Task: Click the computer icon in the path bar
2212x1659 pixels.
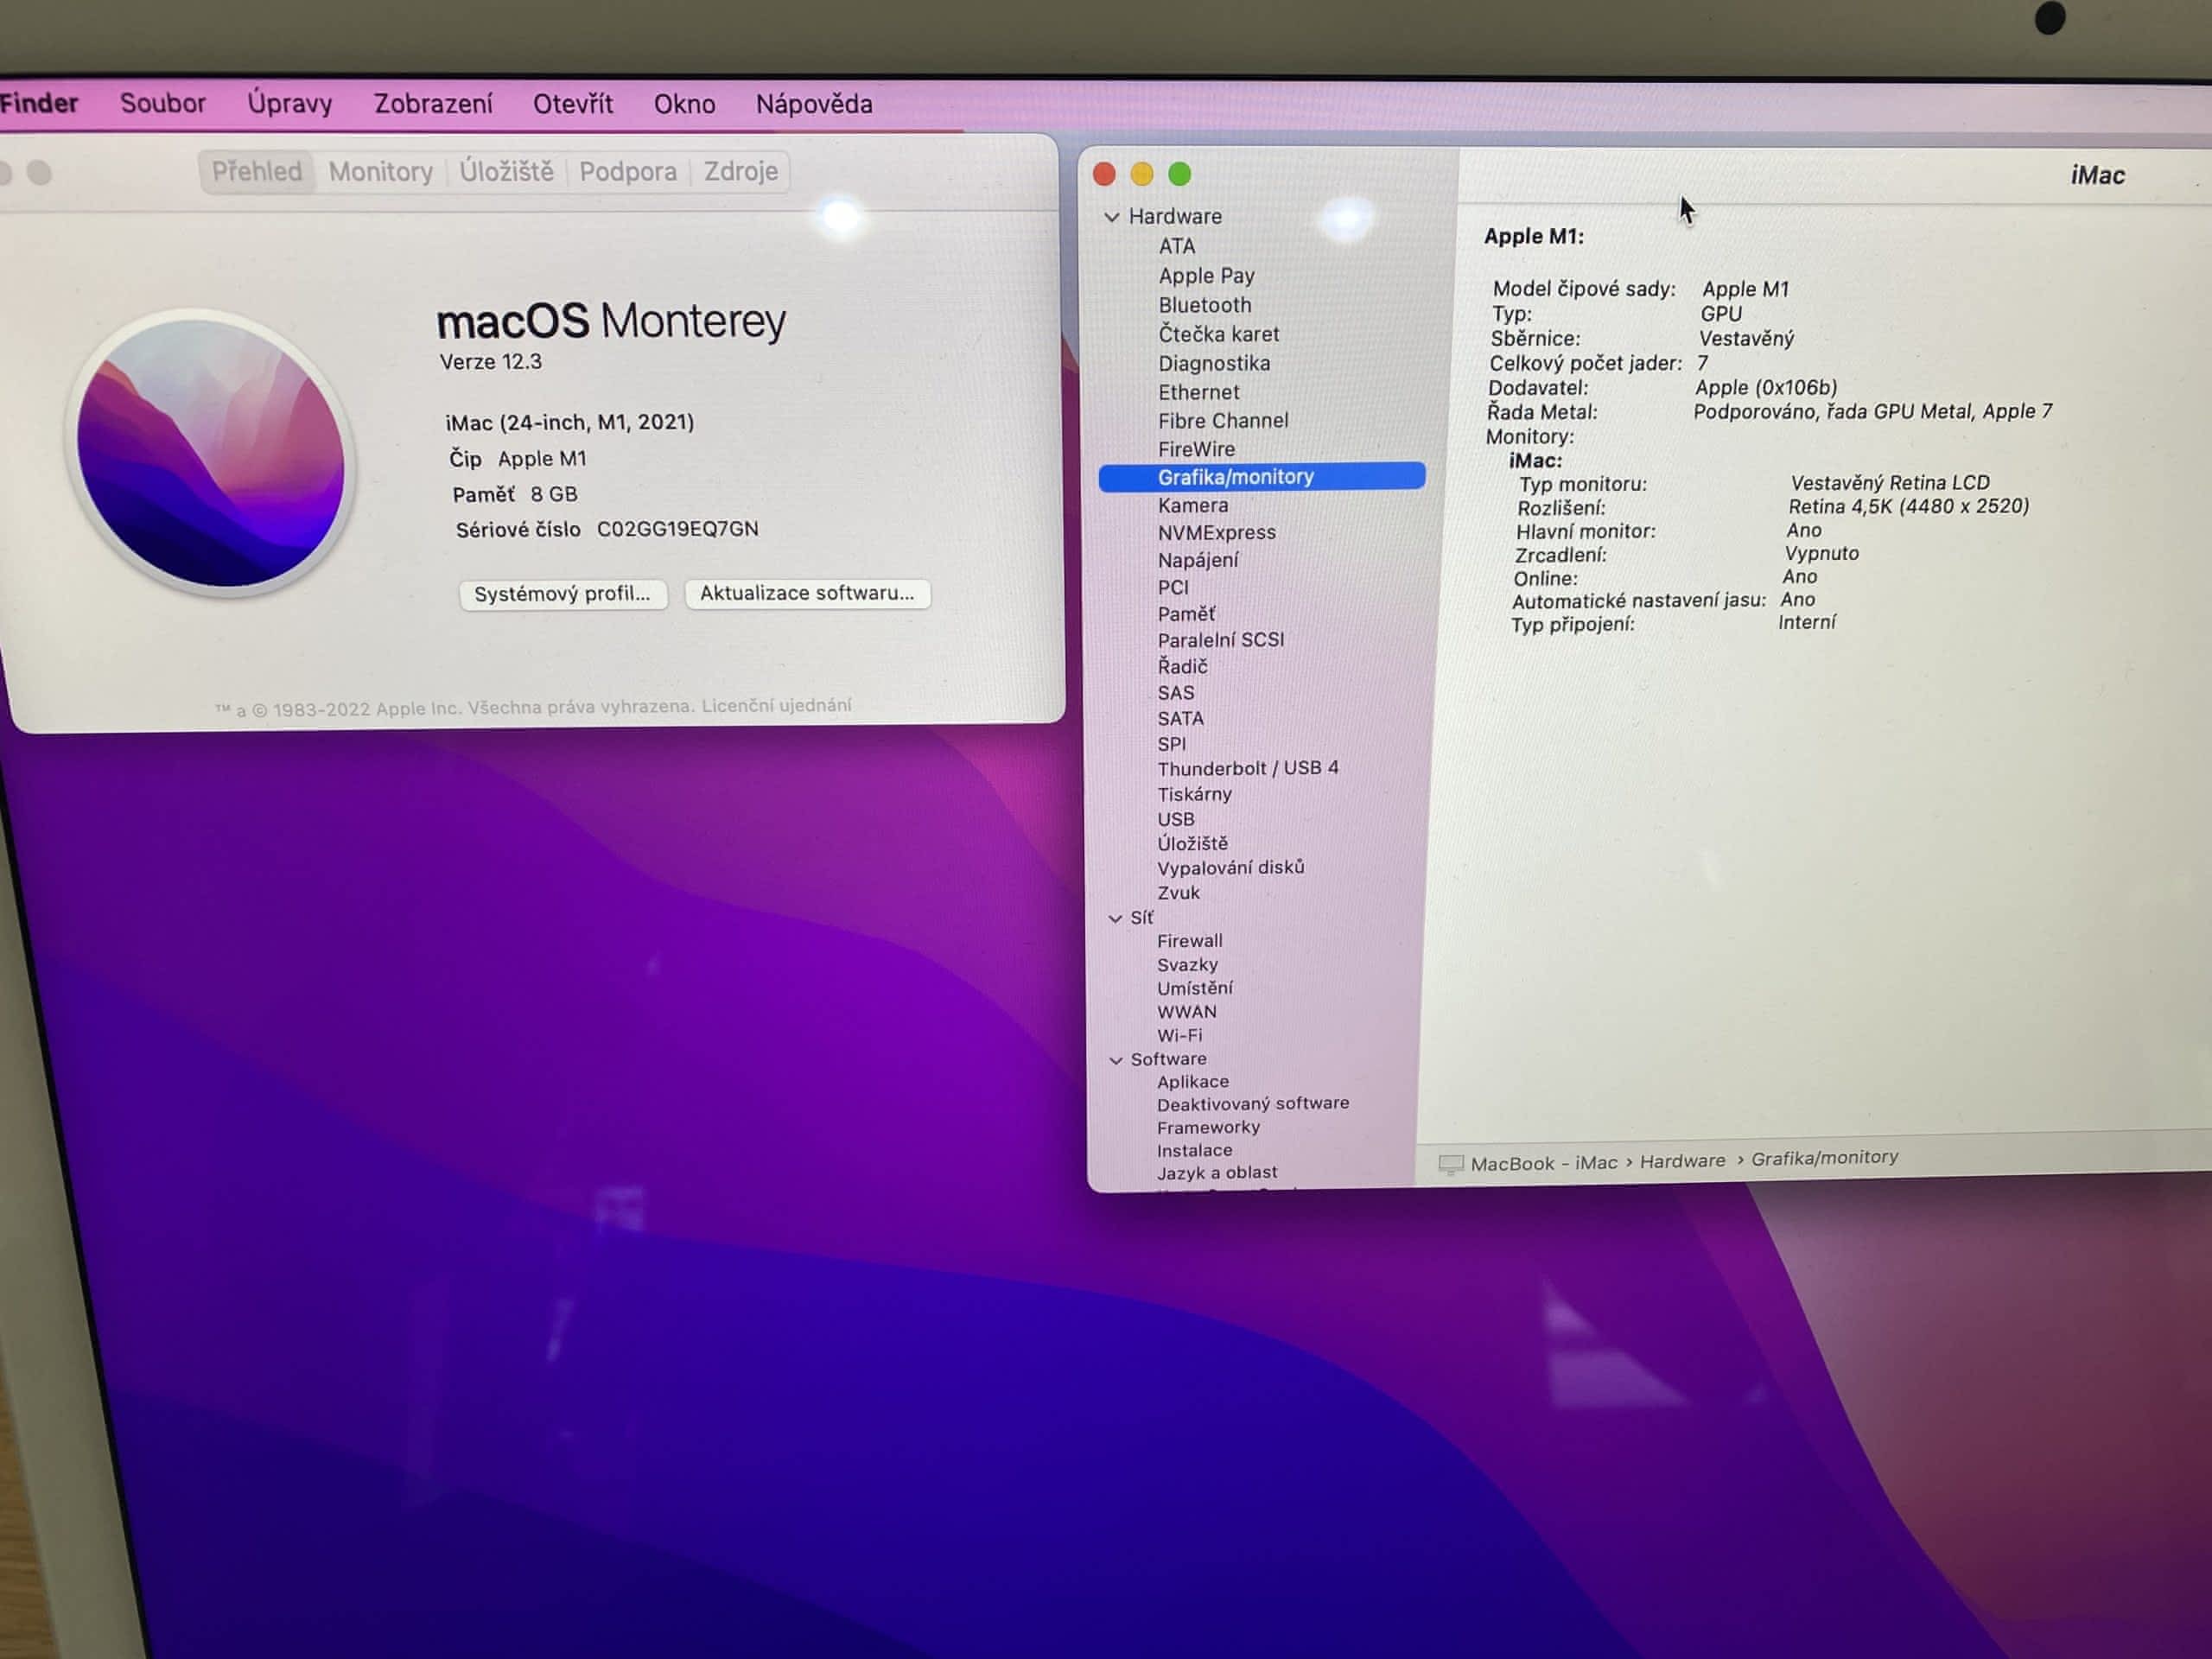Action: click(x=1450, y=1164)
